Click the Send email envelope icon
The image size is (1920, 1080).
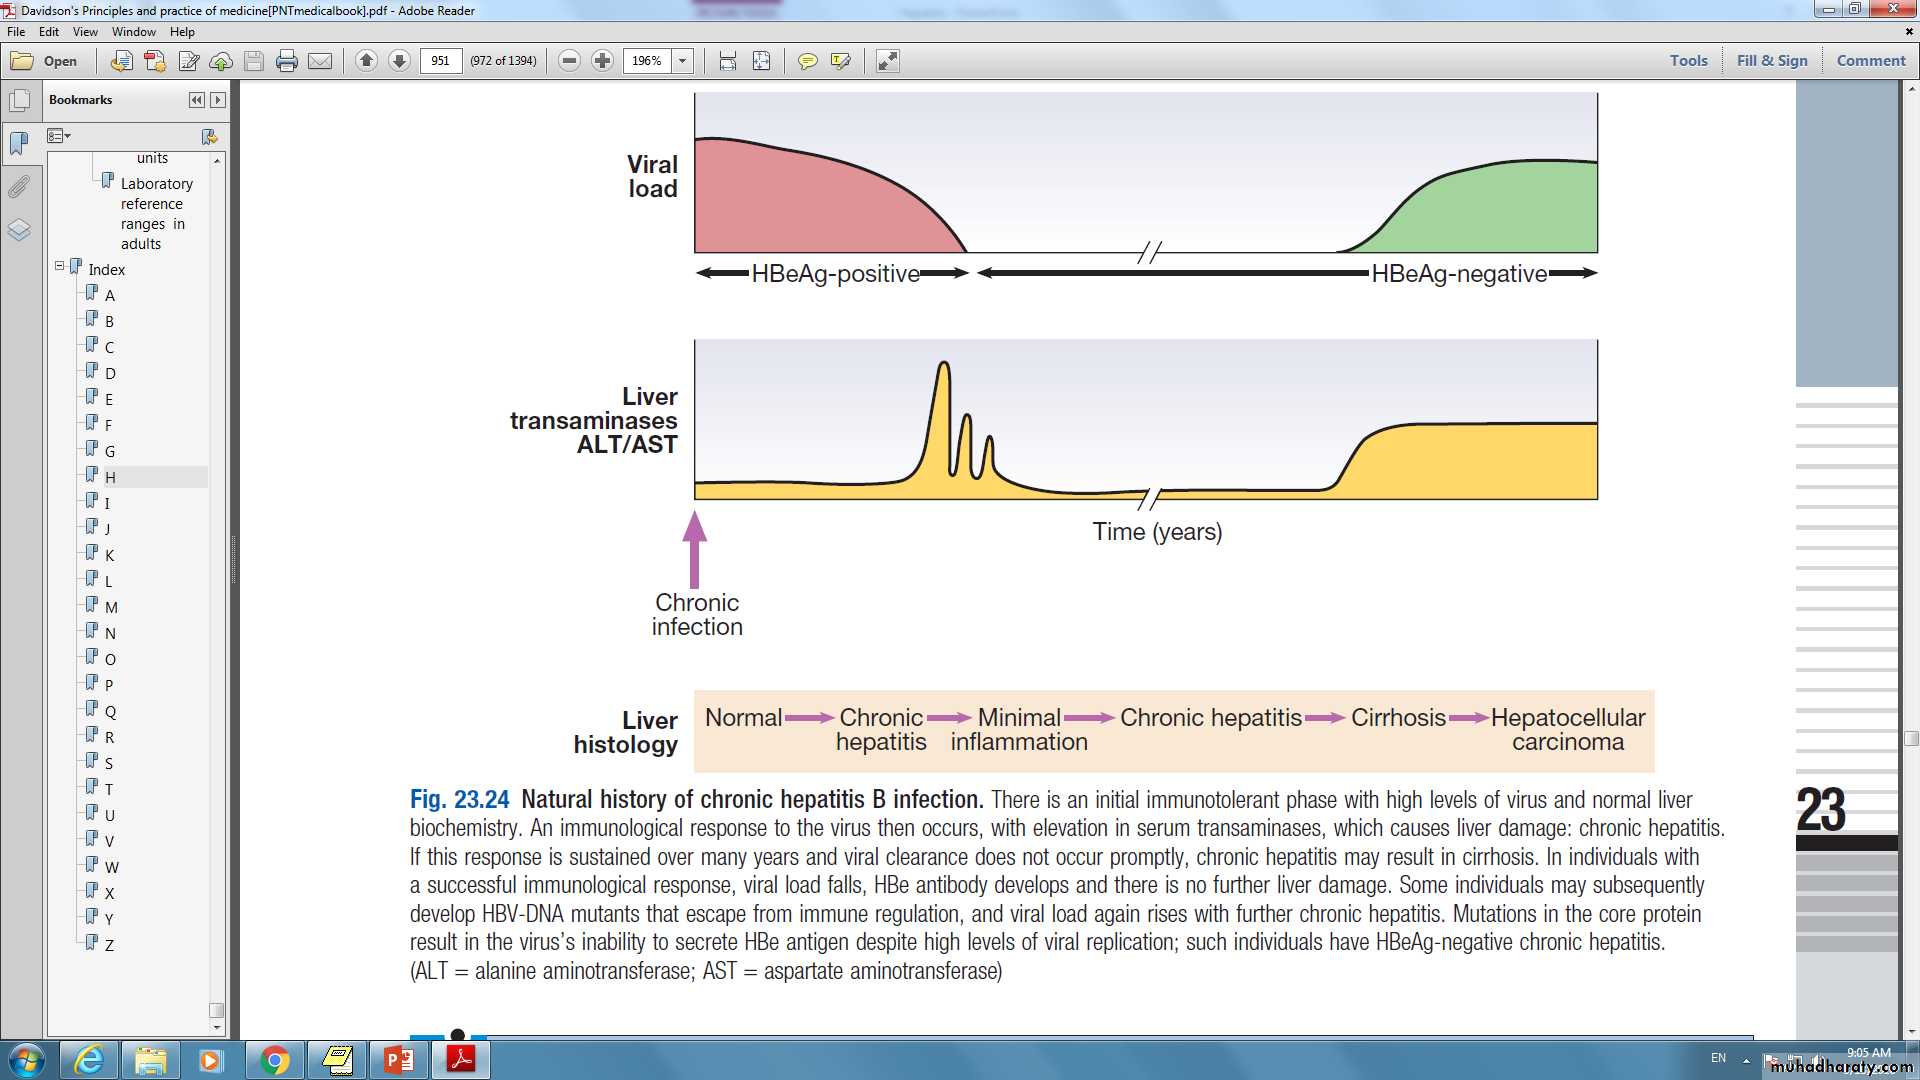coord(320,61)
